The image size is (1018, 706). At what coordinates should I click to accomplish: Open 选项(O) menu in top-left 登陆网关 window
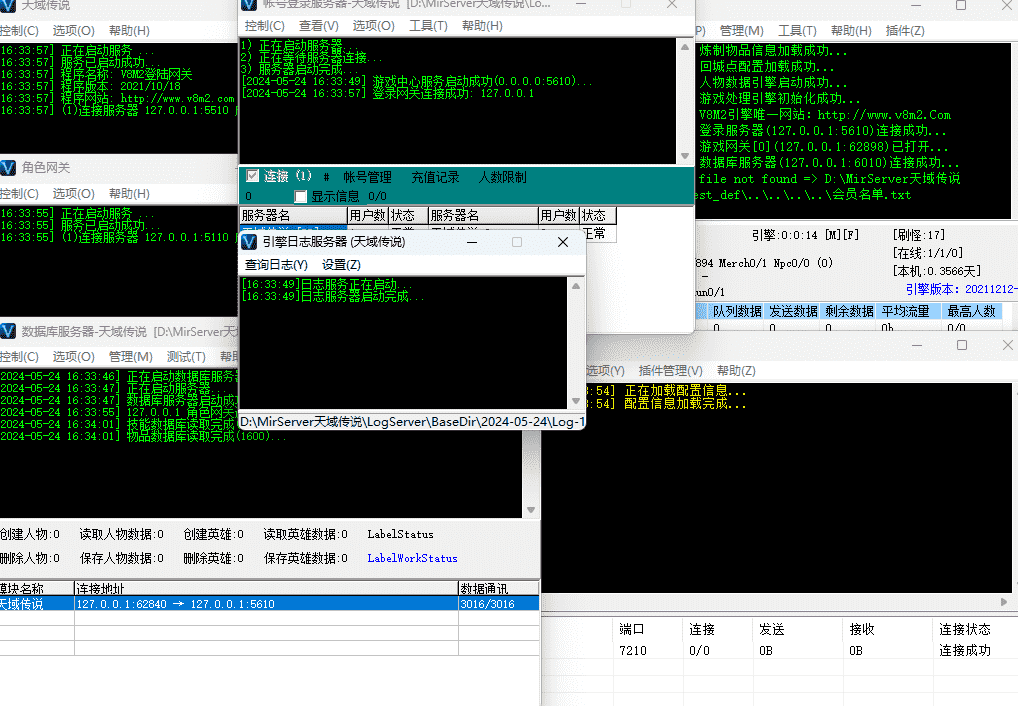point(73,31)
